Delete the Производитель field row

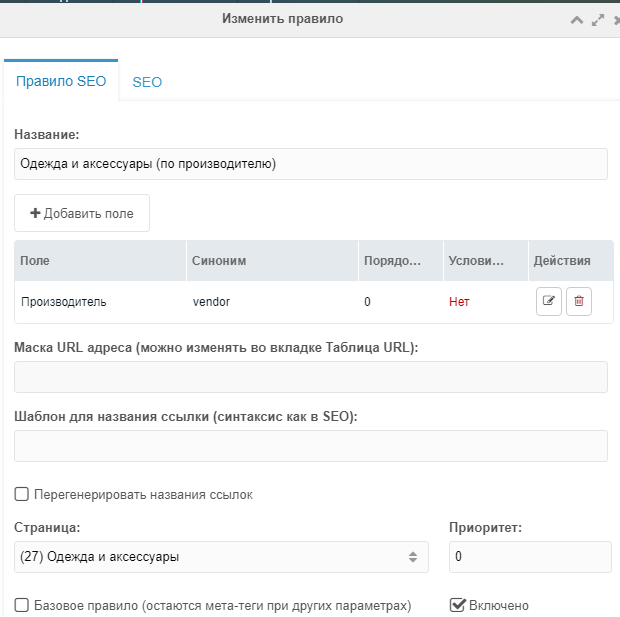tap(579, 301)
